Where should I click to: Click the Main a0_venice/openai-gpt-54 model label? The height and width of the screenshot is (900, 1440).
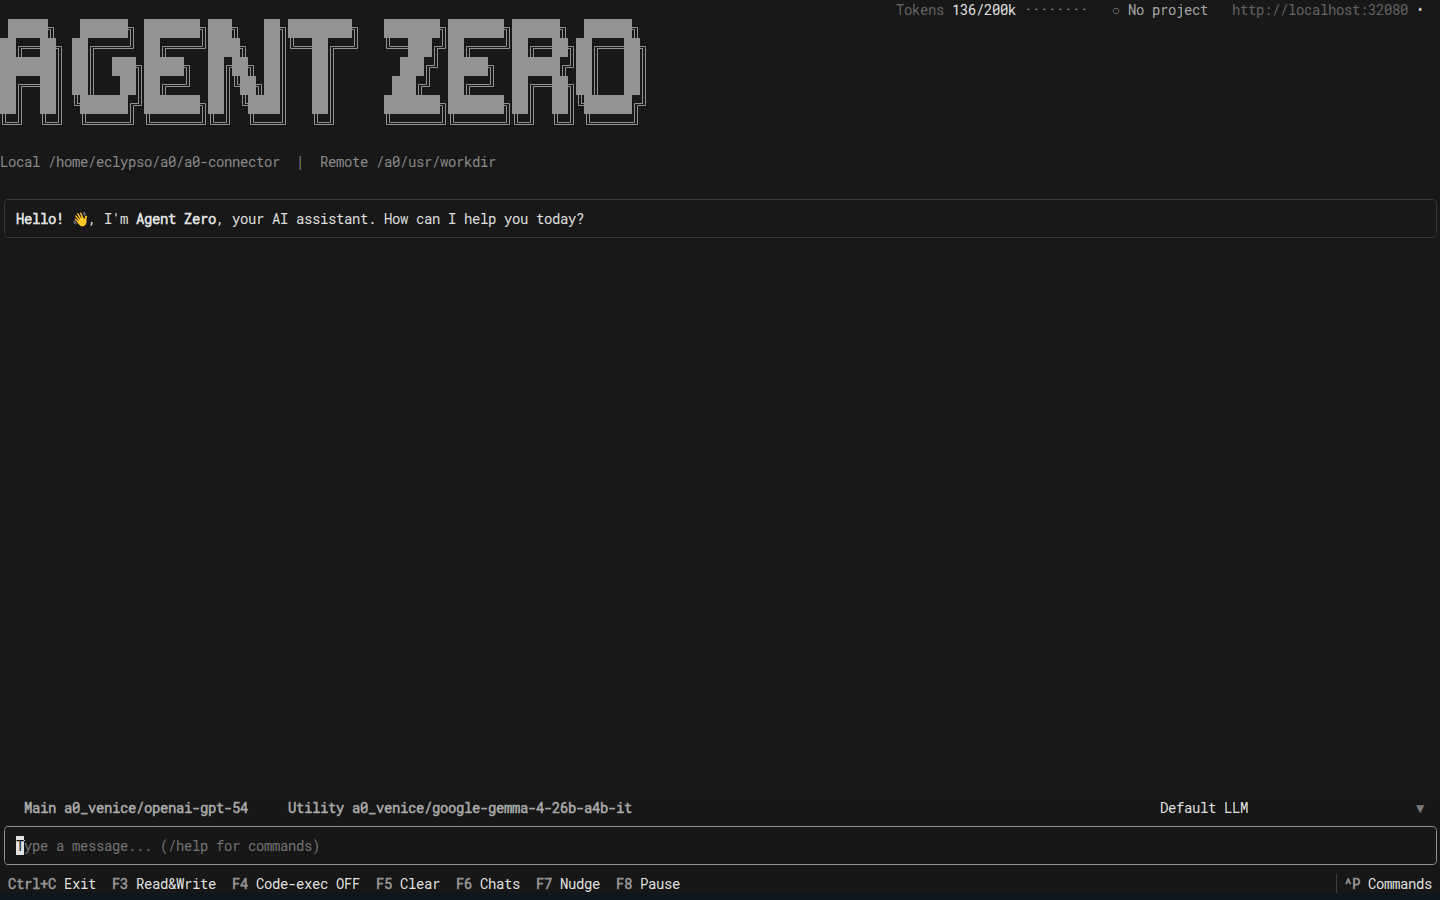point(136,808)
